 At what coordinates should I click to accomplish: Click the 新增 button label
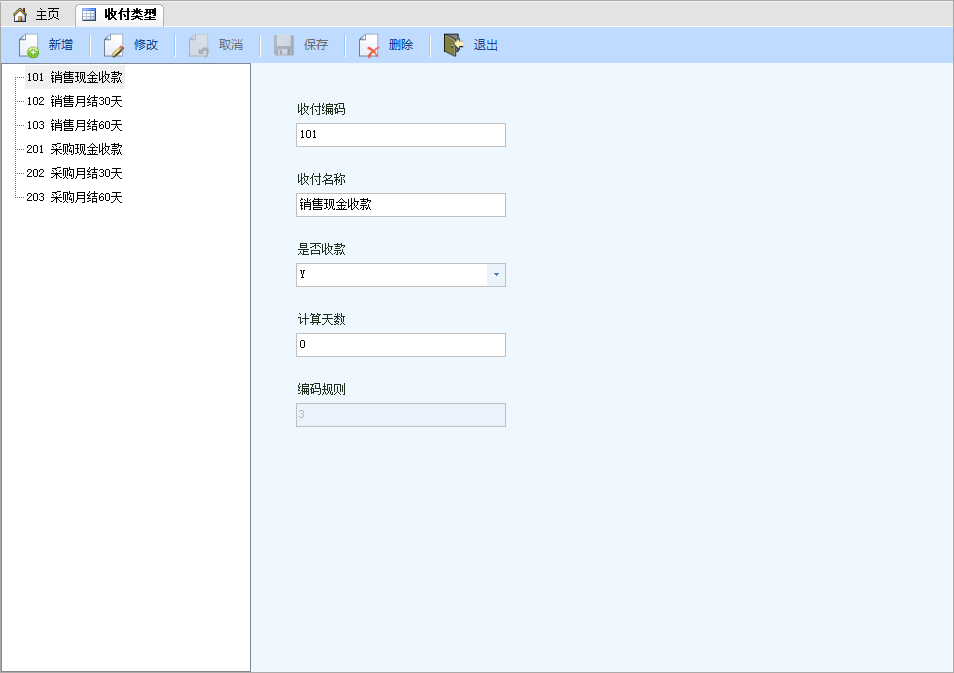tap(61, 45)
